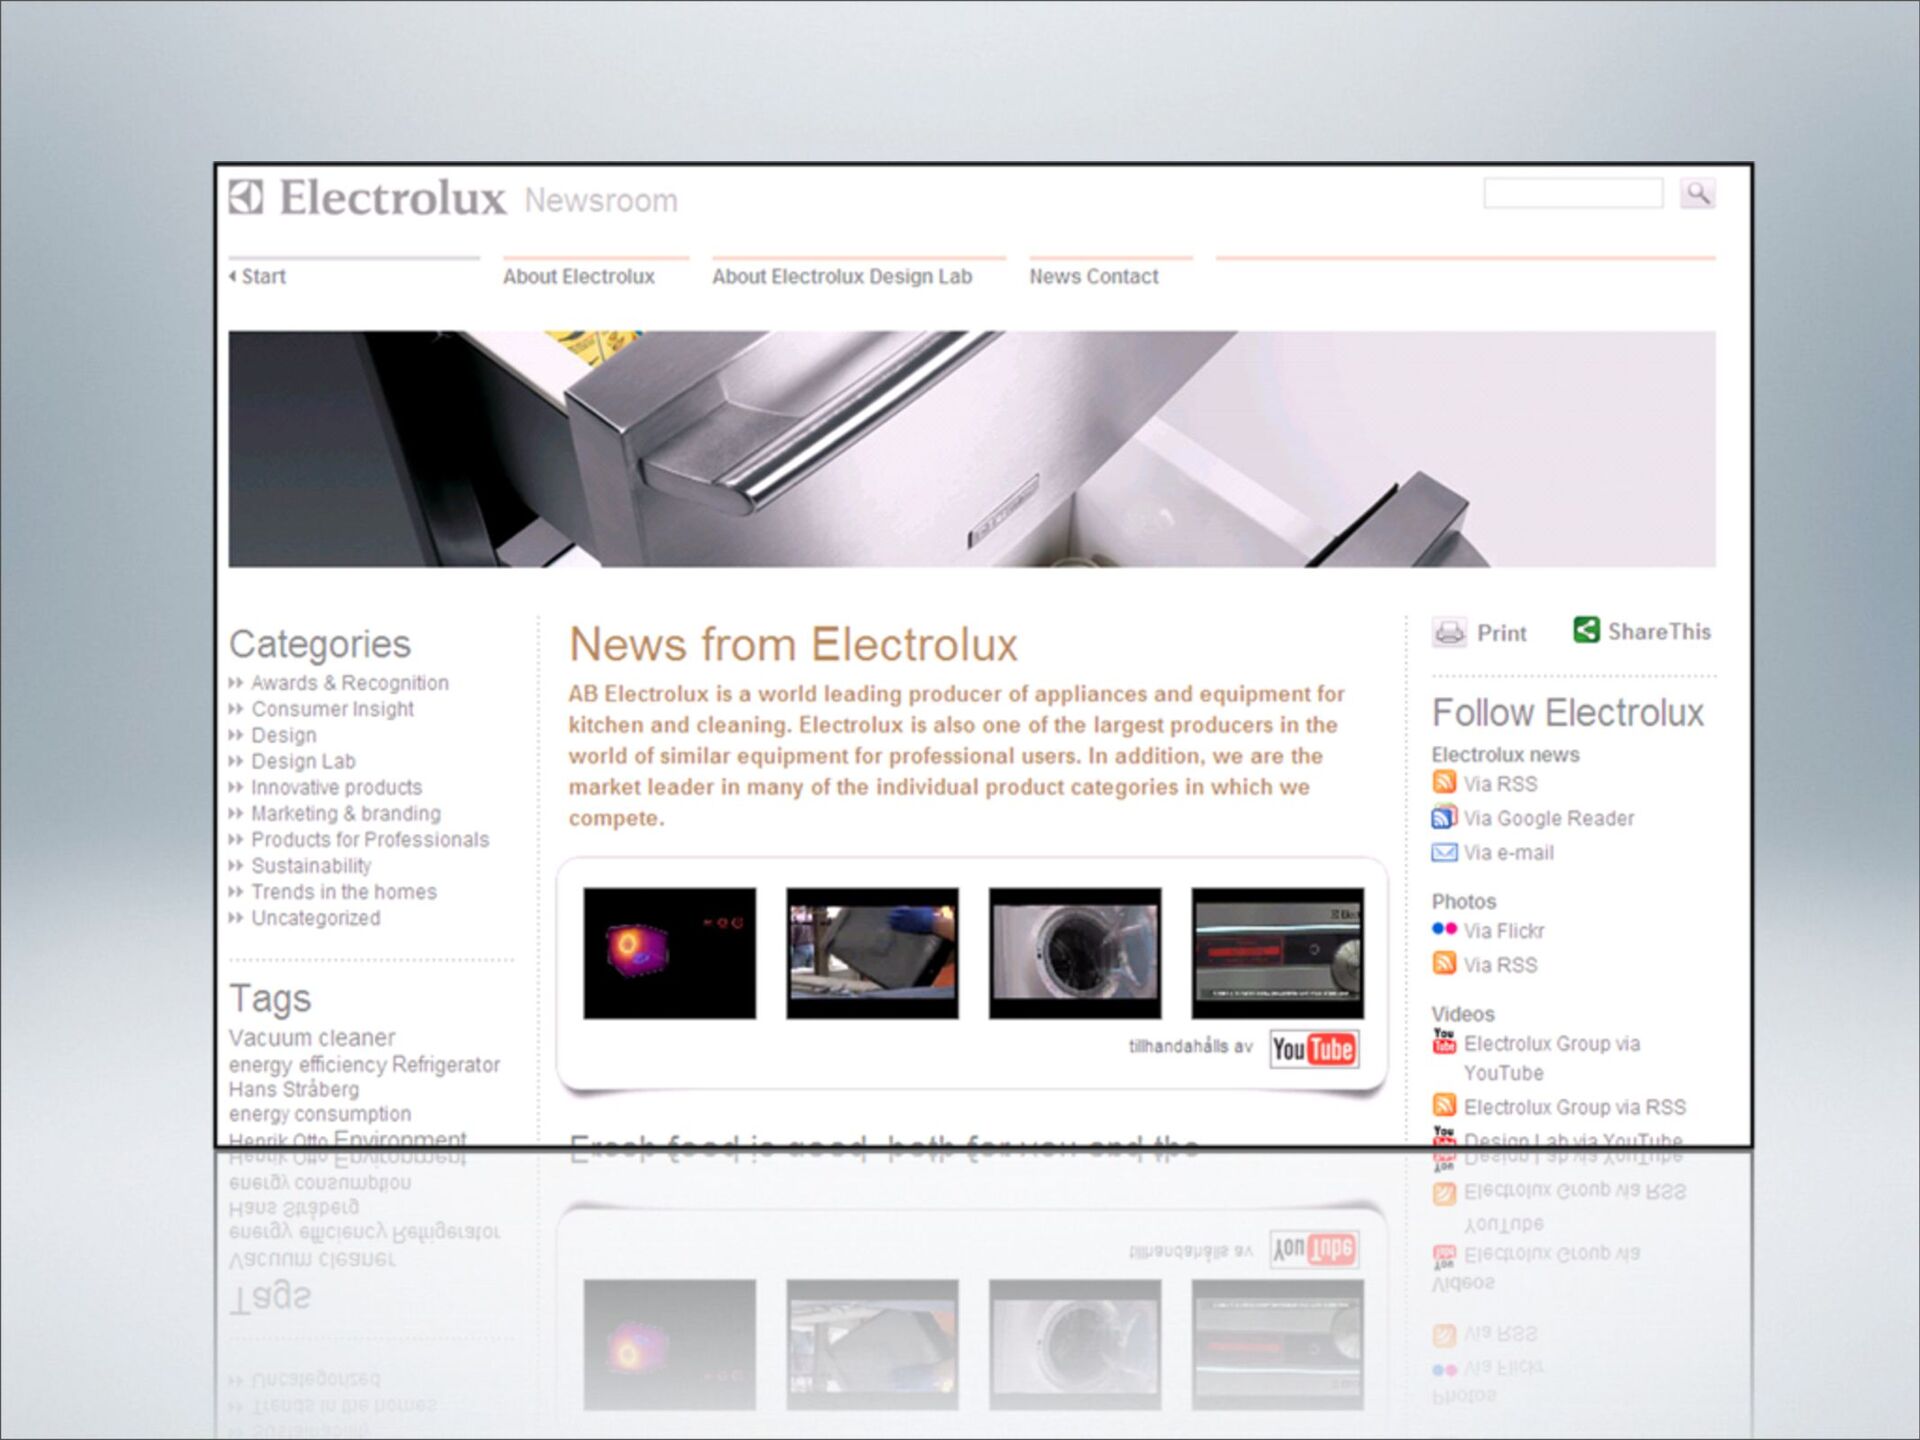
Task: Open Trends in the homes category
Action: [344, 892]
